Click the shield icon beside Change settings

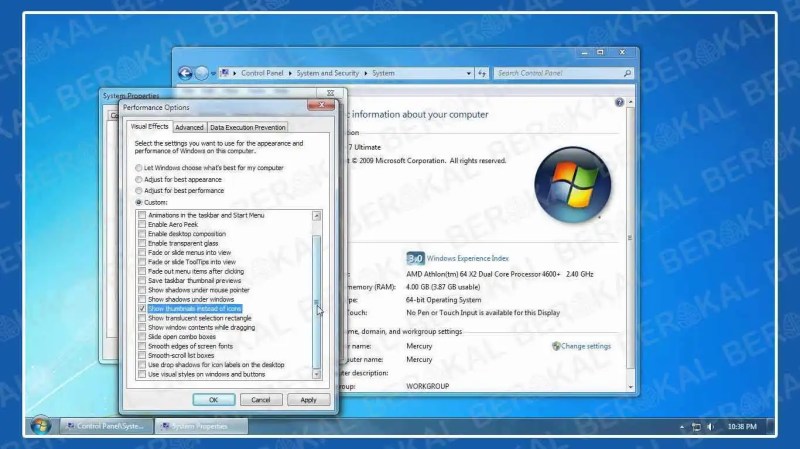point(556,346)
